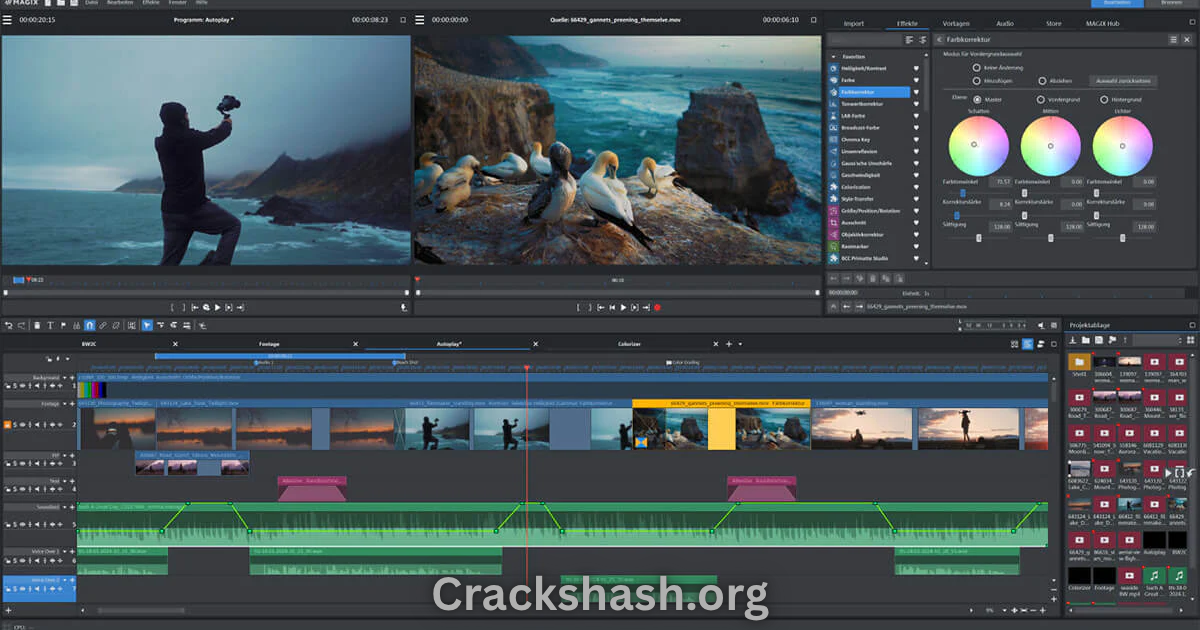The height and width of the screenshot is (630, 1200).
Task: Jump to range start under source monitor
Action: pos(601,308)
